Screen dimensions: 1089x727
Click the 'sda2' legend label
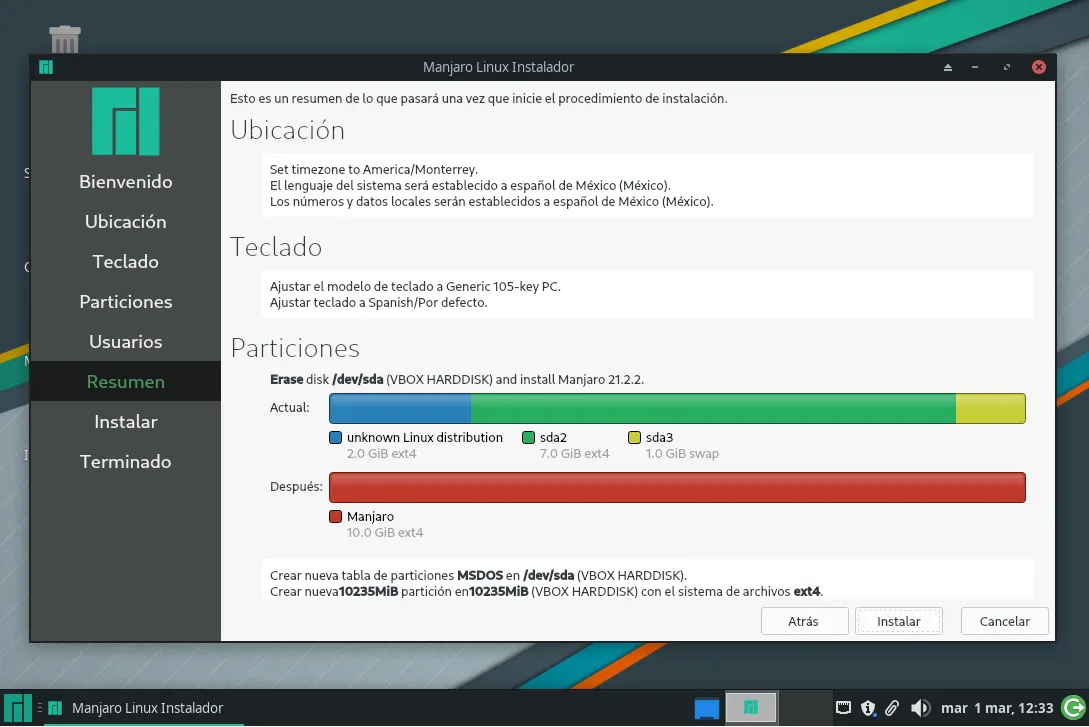click(x=553, y=437)
